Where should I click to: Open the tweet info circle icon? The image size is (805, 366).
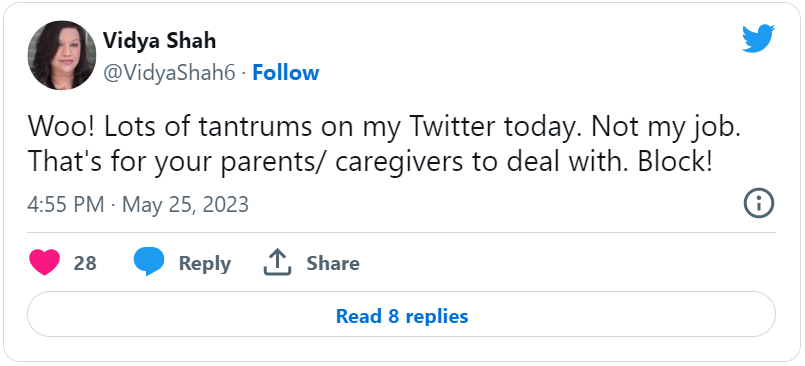758,204
